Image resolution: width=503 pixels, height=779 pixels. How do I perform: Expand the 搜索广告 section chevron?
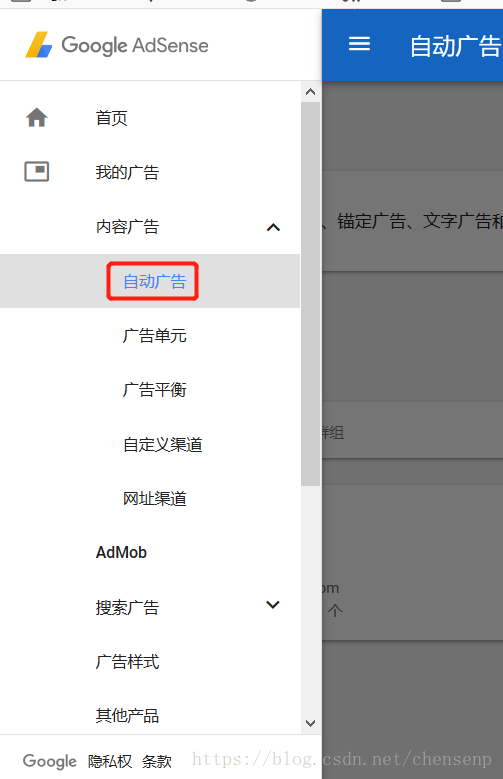(273, 605)
